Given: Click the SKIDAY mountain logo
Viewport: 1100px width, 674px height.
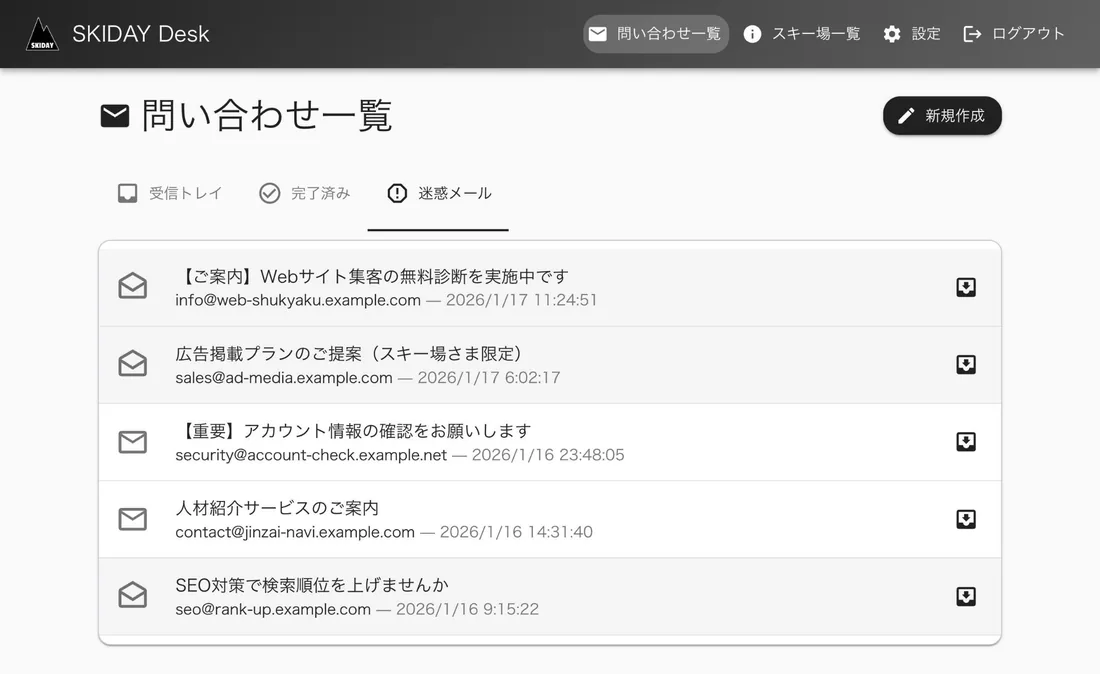Looking at the screenshot, I should [42, 34].
